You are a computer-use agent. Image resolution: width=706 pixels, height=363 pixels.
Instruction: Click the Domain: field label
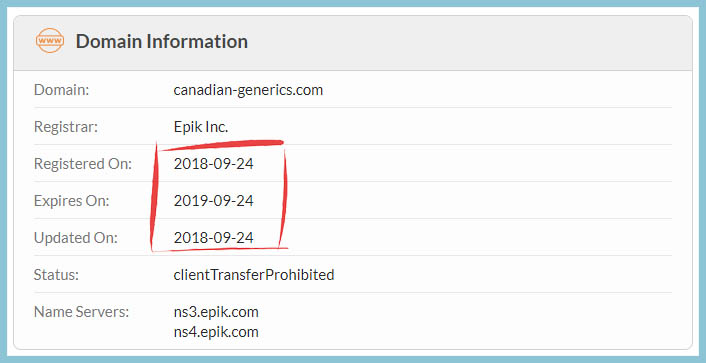(62, 90)
